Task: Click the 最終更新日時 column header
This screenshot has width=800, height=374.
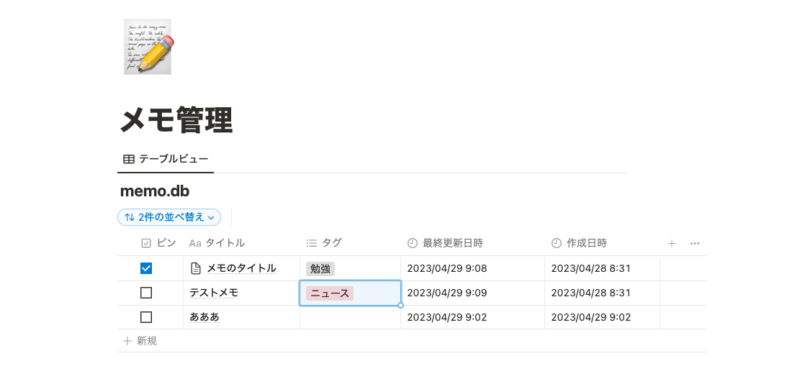Action: coord(445,243)
